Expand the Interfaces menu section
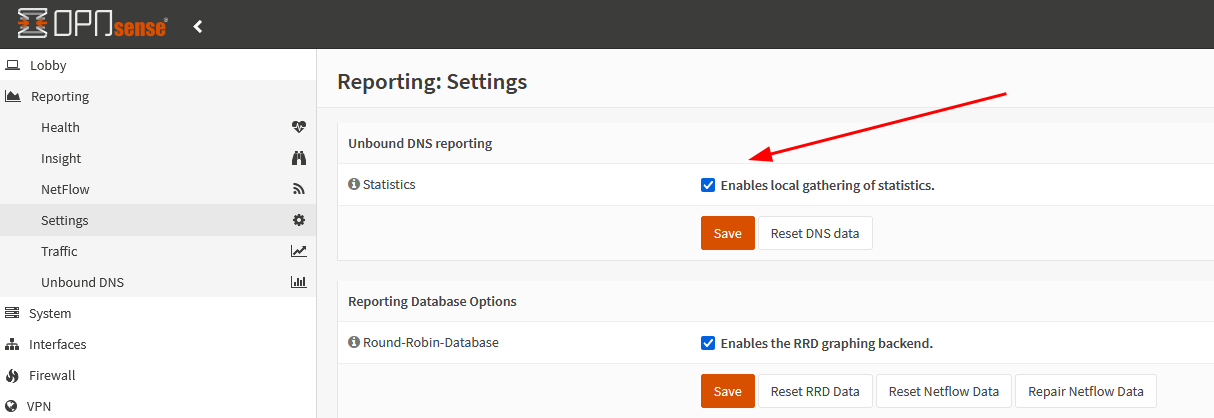Image resolution: width=1214 pixels, height=418 pixels. click(57, 344)
